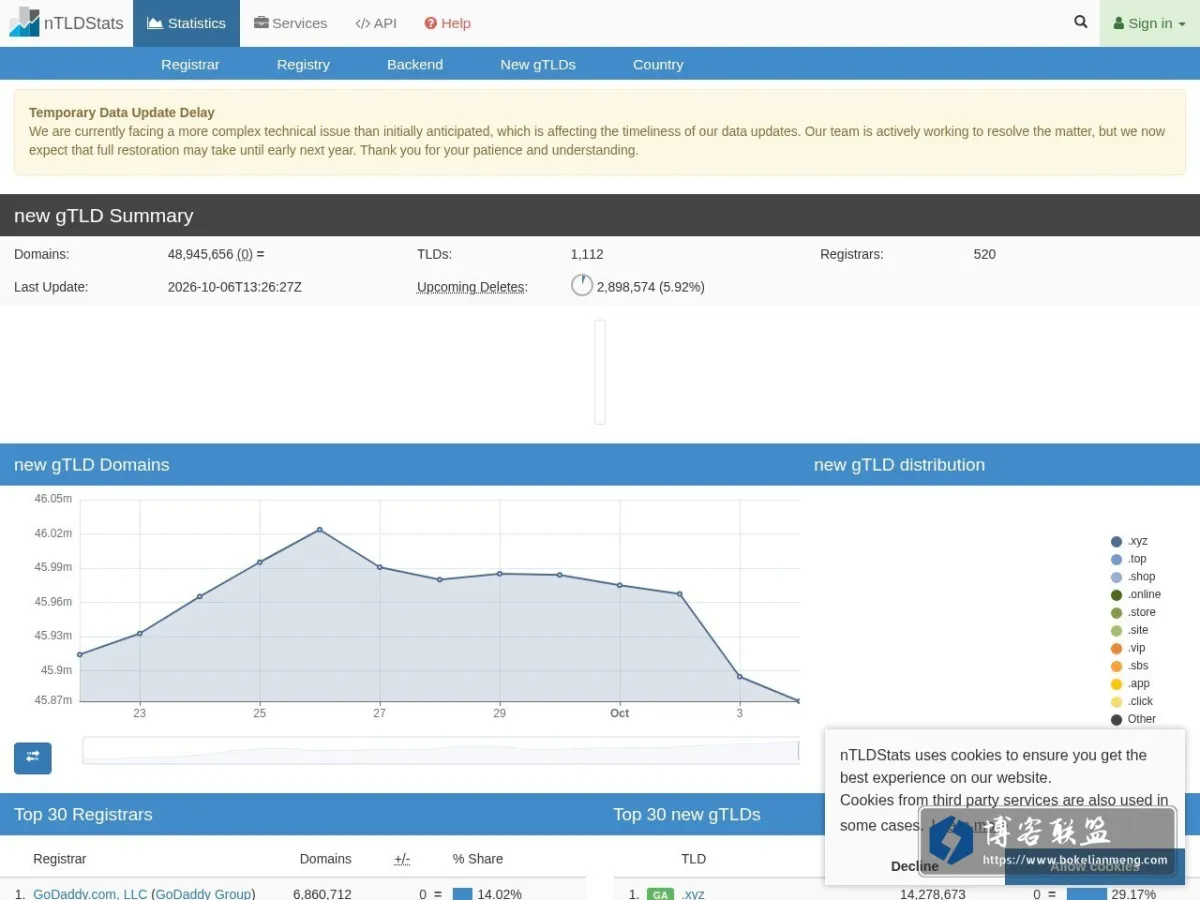Screen dimensions: 1200x900
Task: Click the nTLDStats logo icon
Action: [25, 22]
